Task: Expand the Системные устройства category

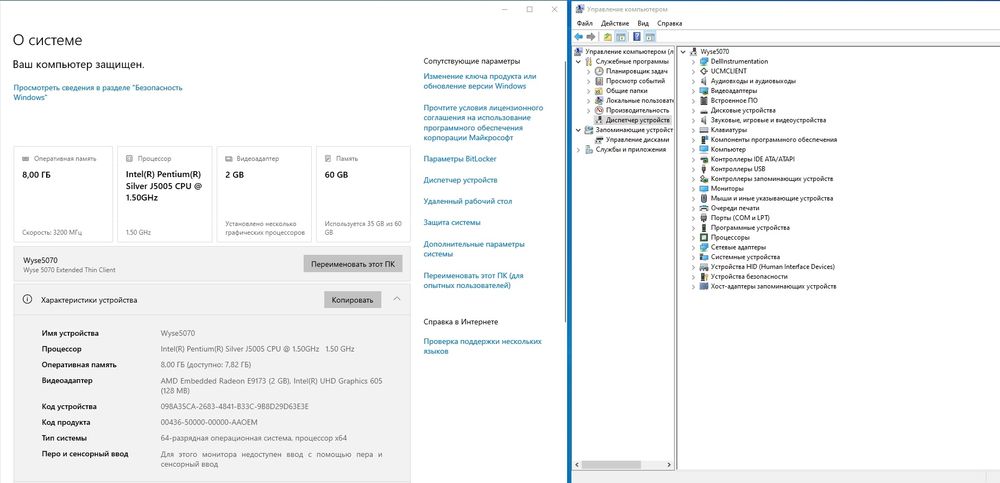Action: coord(693,257)
